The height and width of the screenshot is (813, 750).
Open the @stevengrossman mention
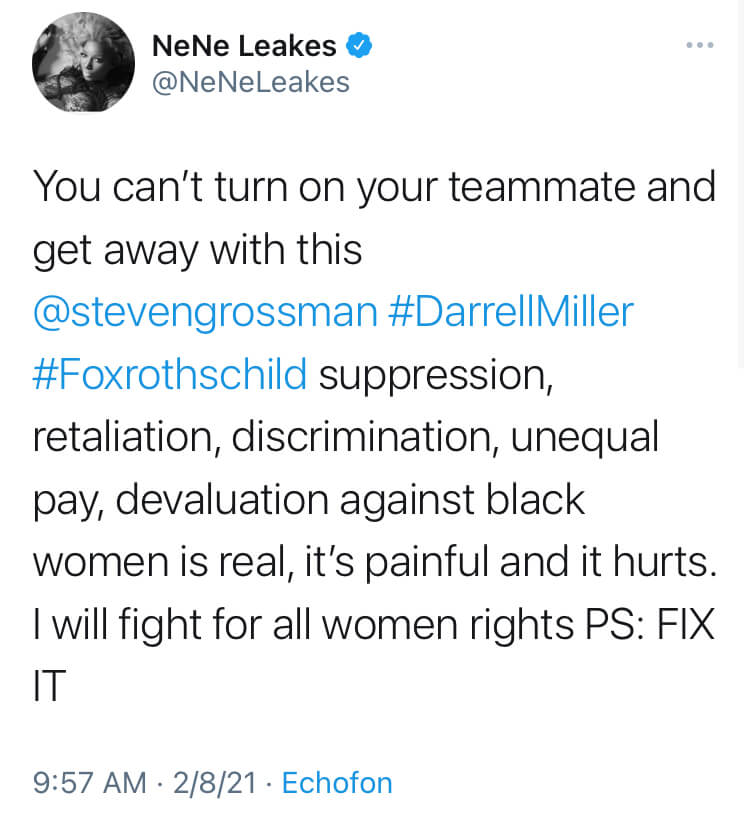(205, 313)
